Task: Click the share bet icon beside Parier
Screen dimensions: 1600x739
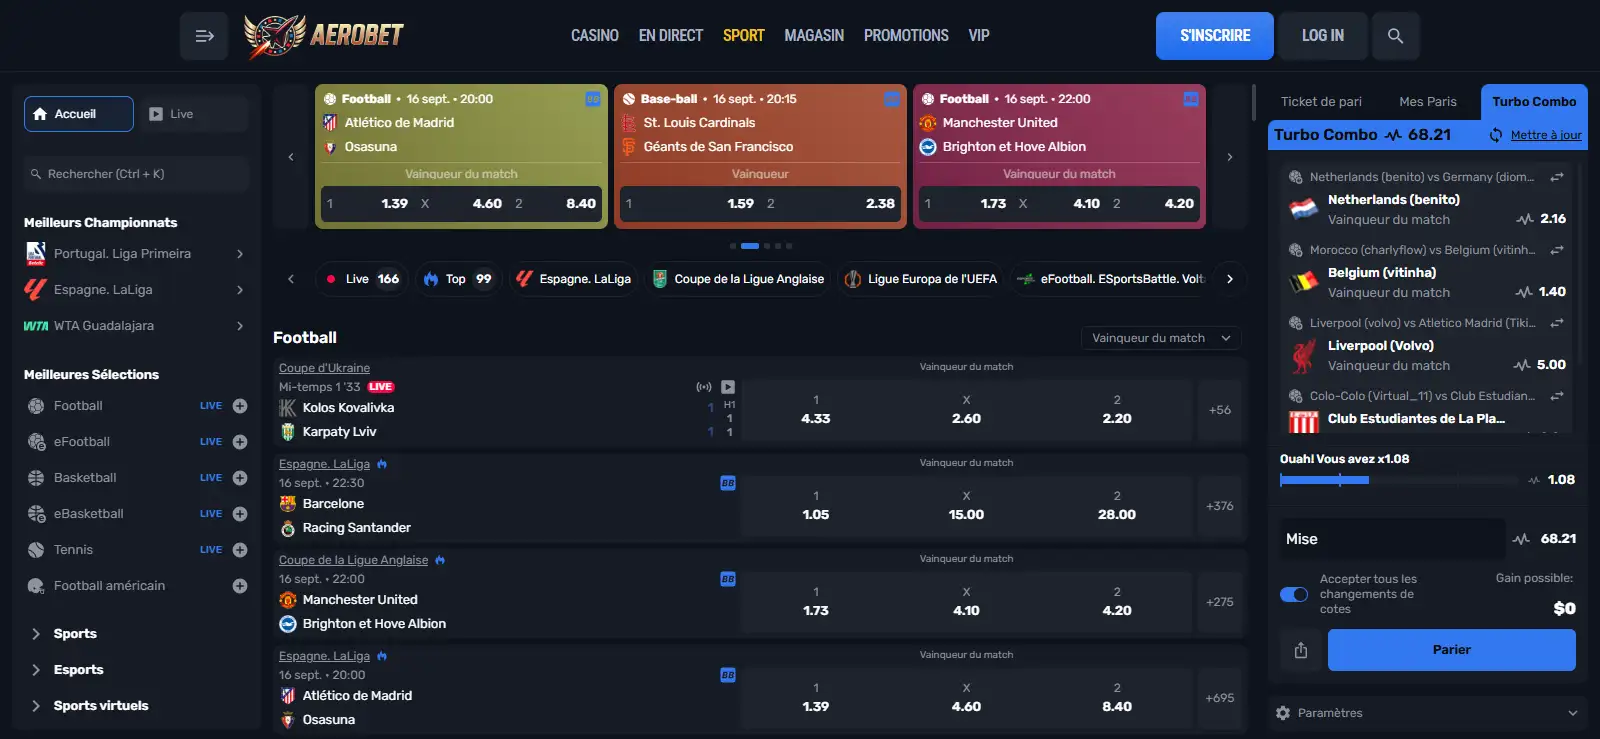Action: (1301, 650)
